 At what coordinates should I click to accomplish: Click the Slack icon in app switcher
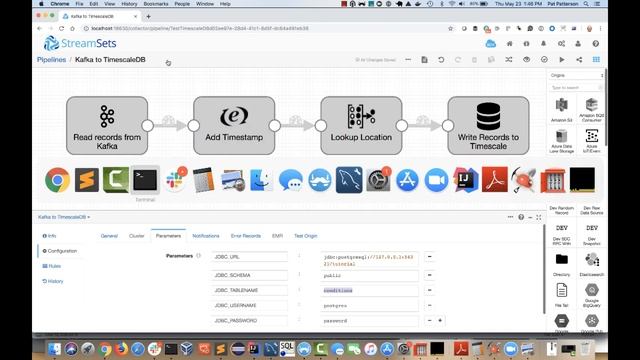(174, 180)
